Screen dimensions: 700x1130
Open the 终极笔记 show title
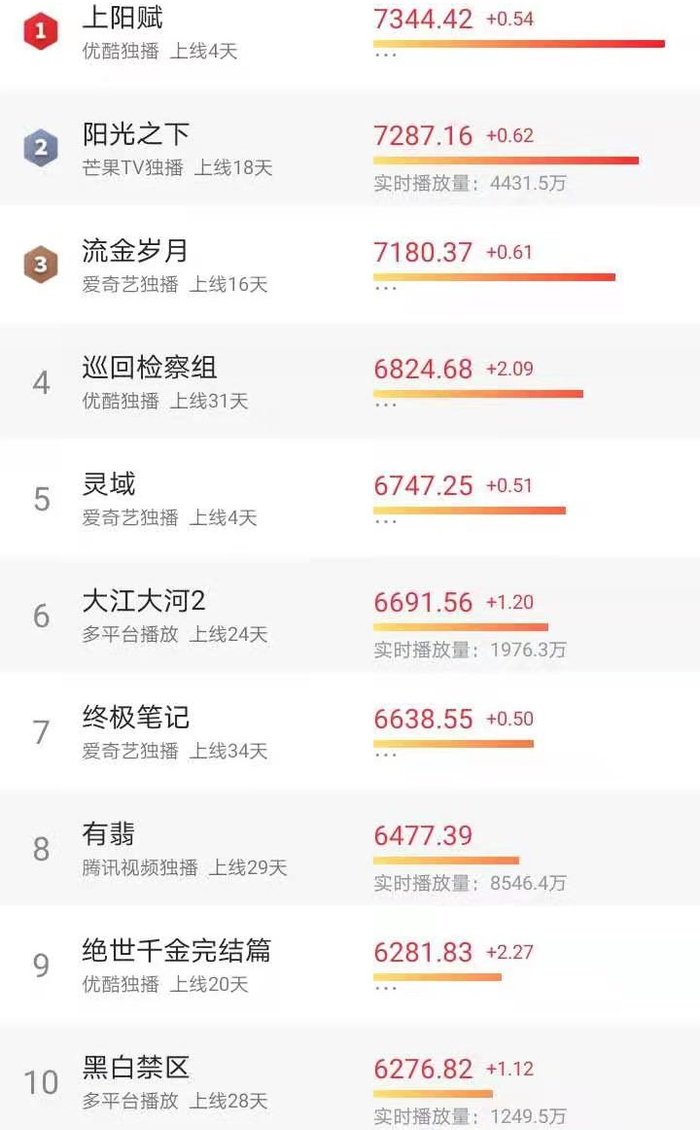[x=135, y=718]
